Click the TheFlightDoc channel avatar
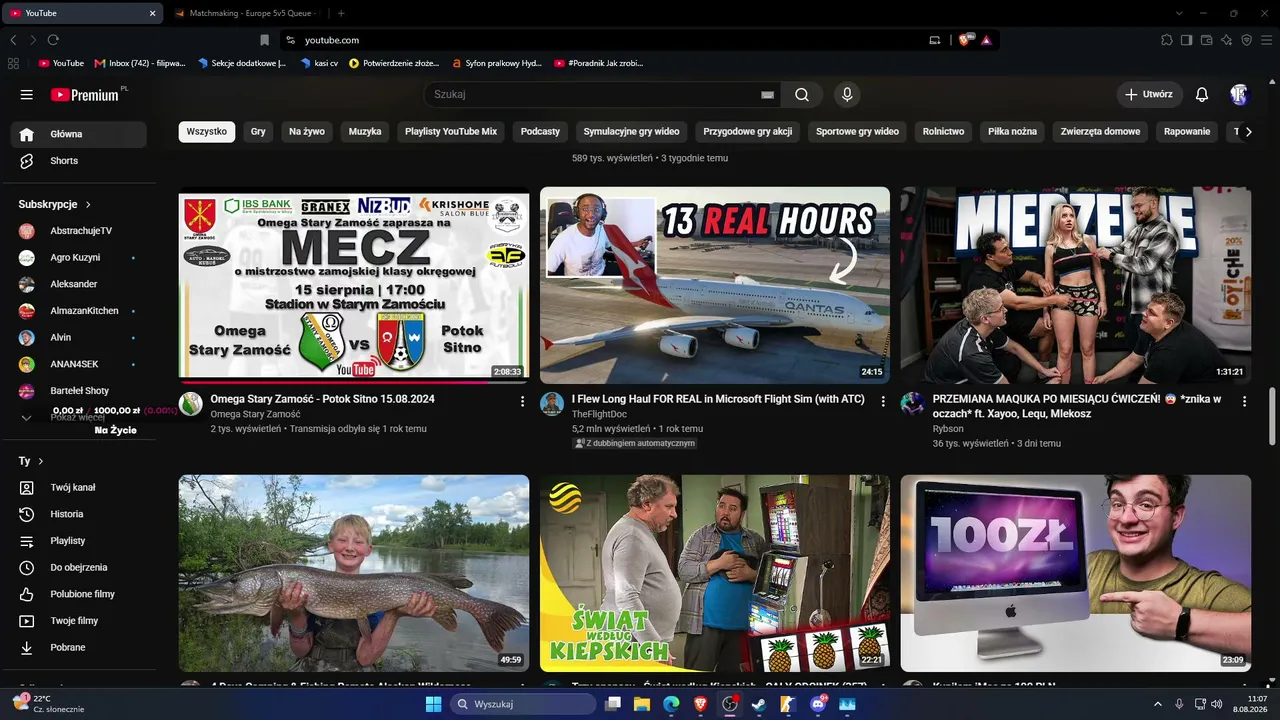This screenshot has width=1280, height=720. pos(552,404)
